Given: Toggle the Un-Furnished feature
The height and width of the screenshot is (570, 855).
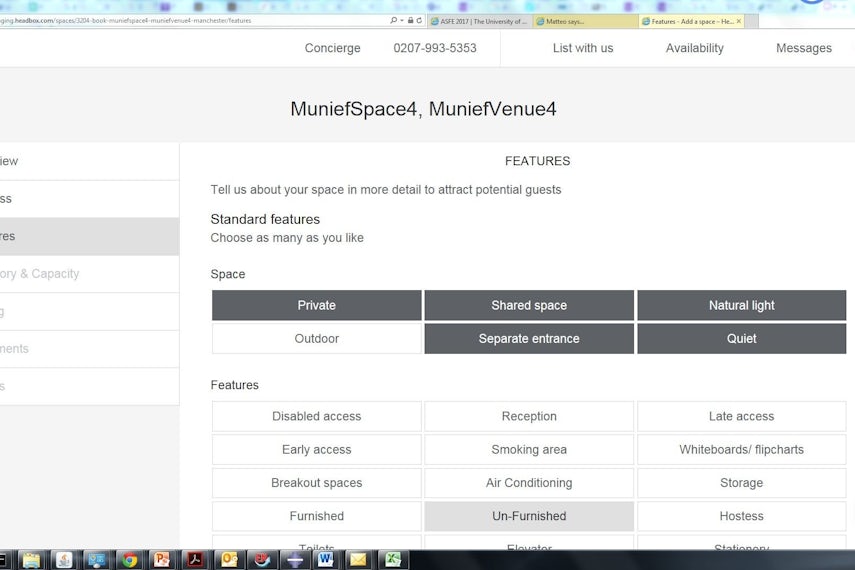Looking at the screenshot, I should [x=529, y=516].
